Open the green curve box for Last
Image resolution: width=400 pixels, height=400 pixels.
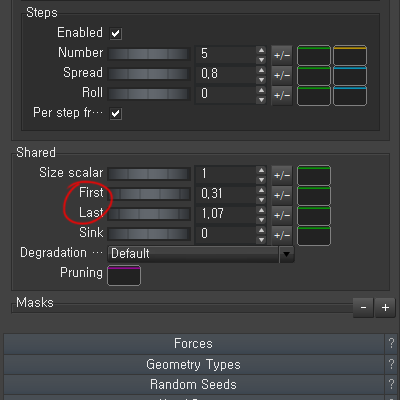click(314, 216)
